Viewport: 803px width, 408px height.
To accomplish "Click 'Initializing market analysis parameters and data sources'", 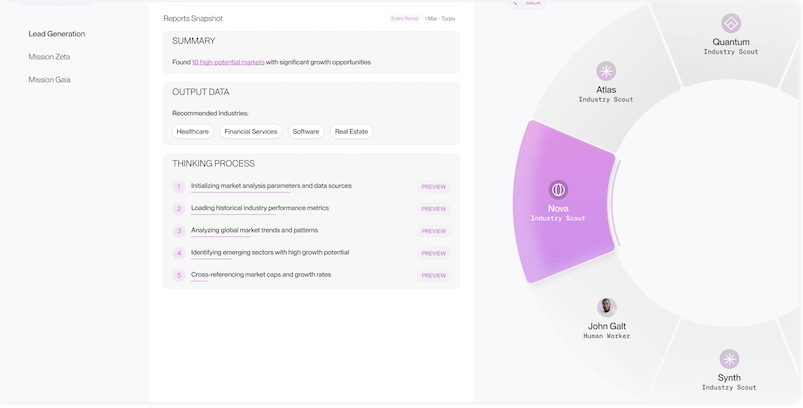I will (x=271, y=186).
